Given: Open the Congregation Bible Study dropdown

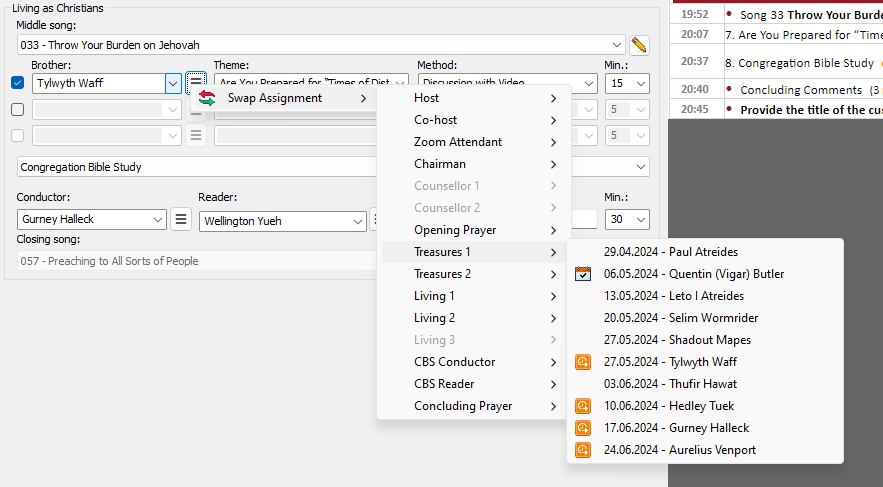Looking at the screenshot, I should [x=640, y=167].
